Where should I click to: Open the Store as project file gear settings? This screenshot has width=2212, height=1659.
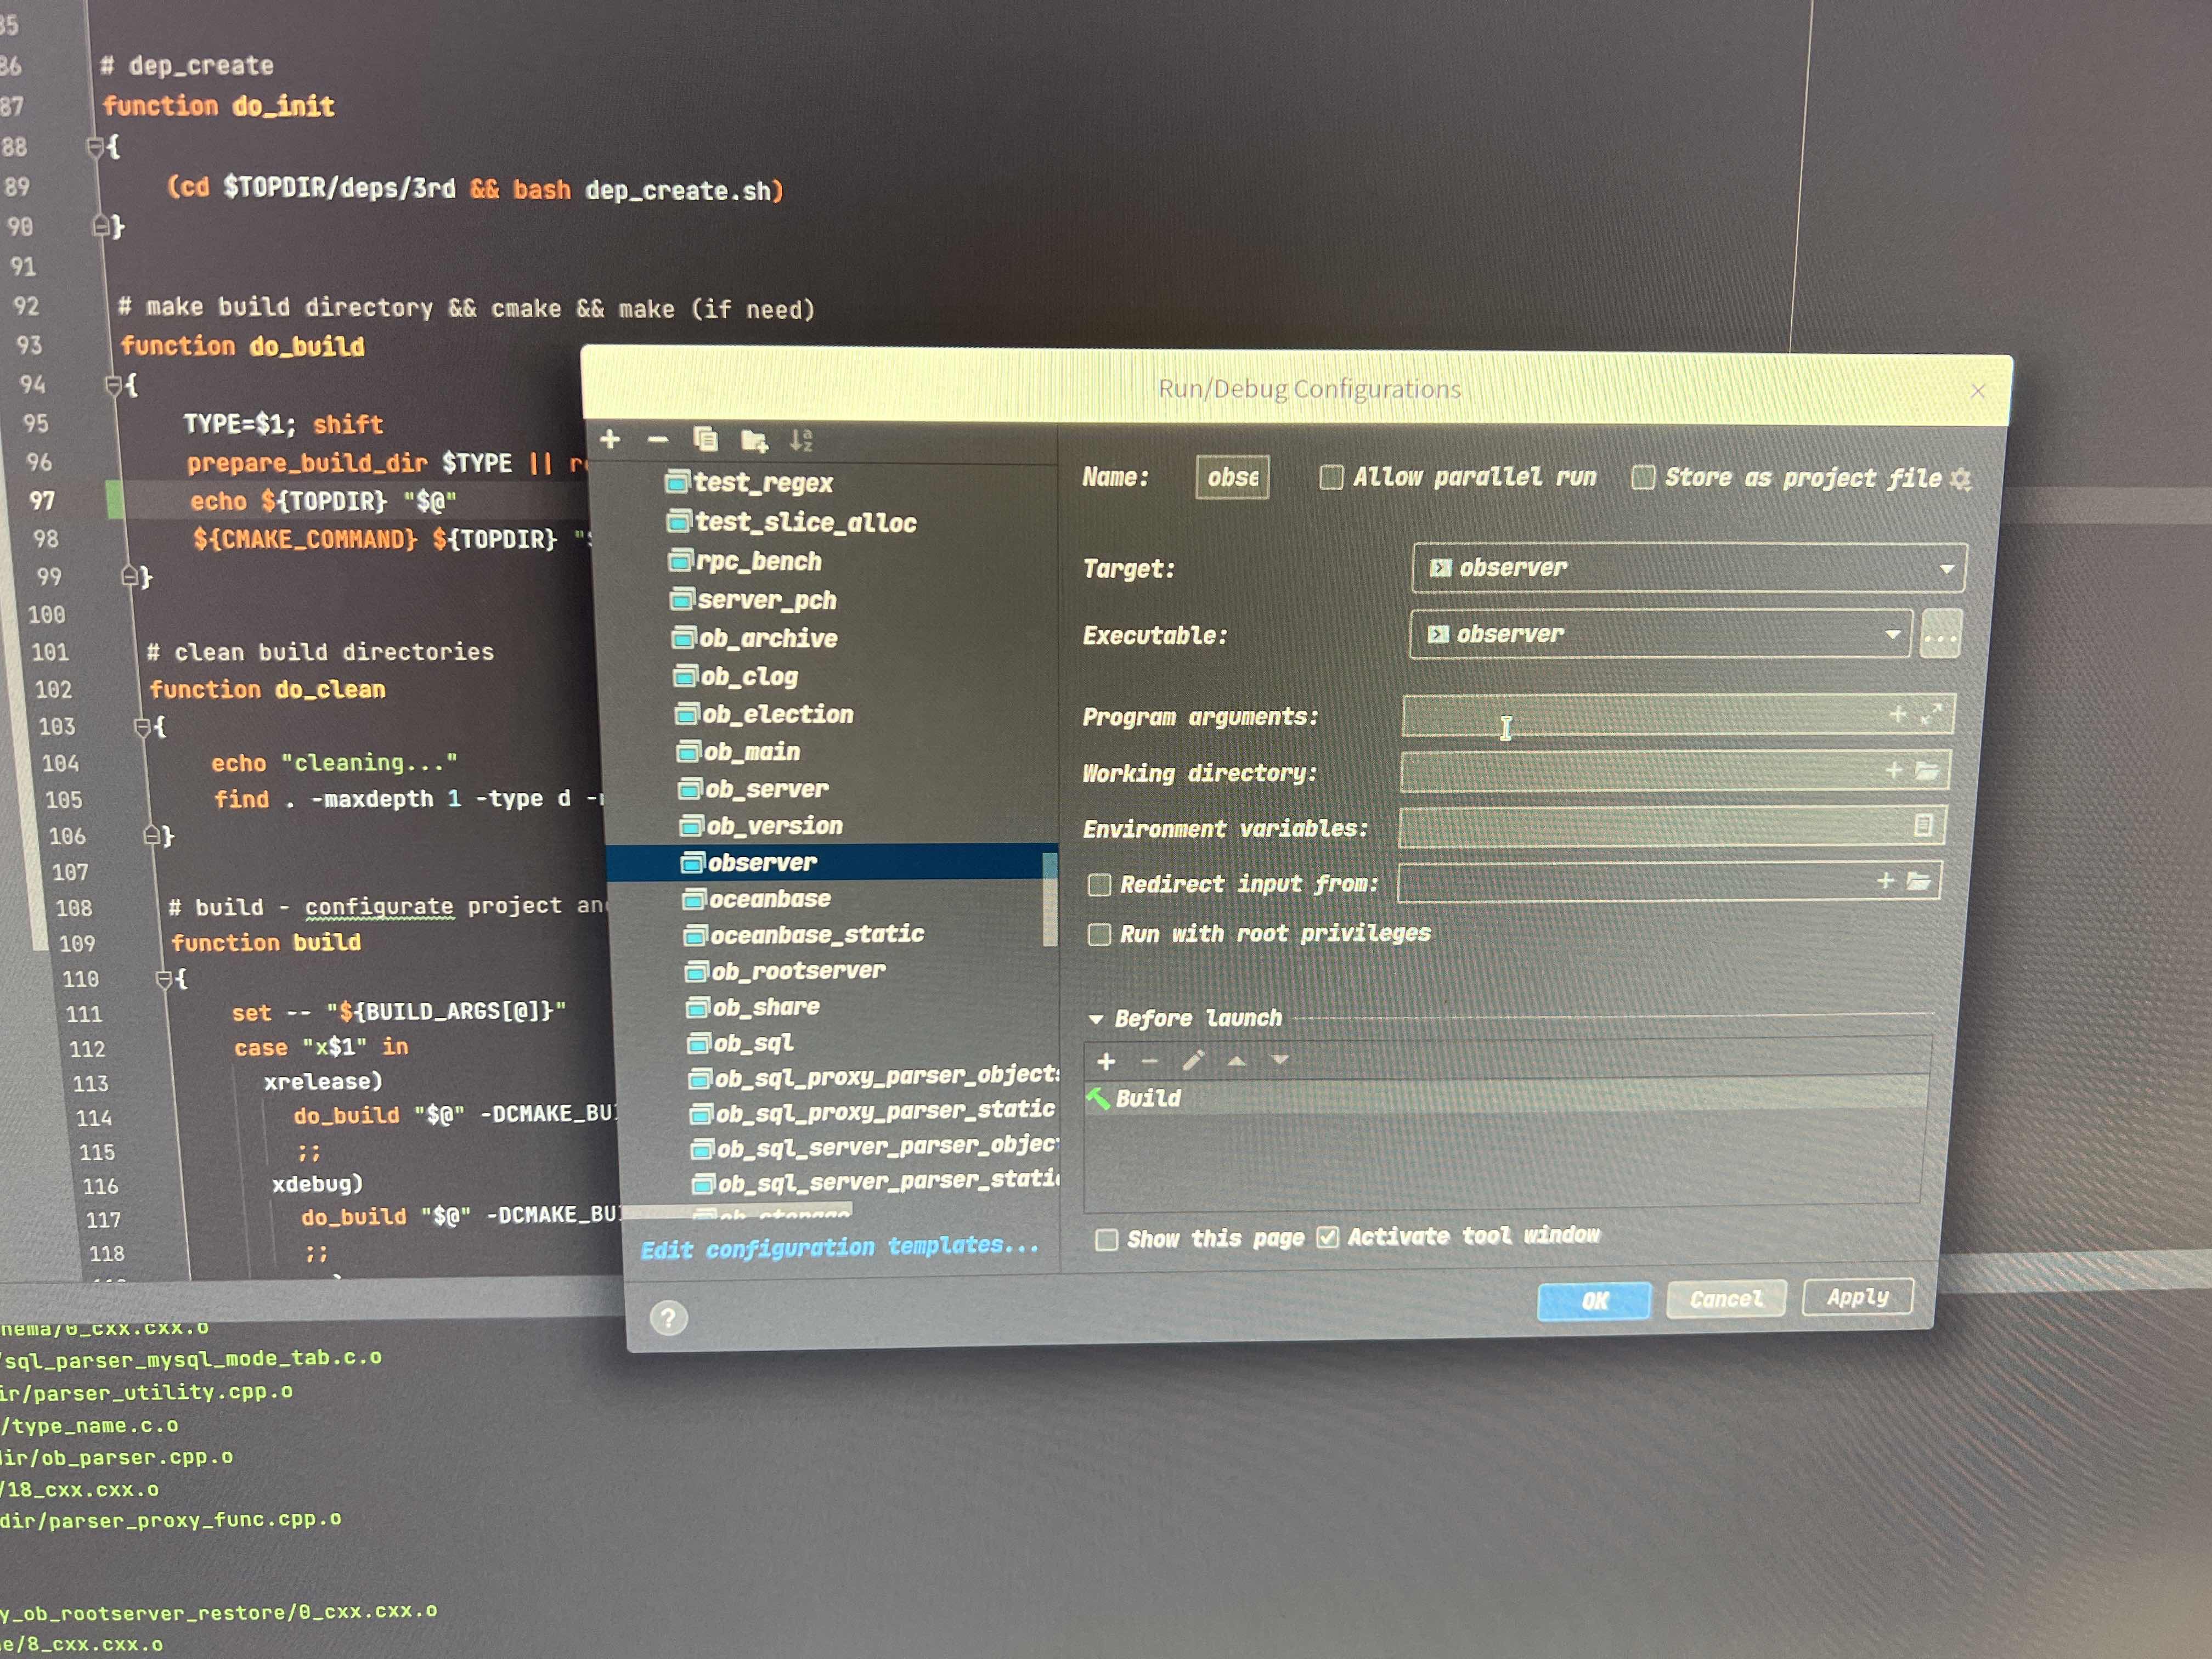pyautogui.click(x=1960, y=480)
